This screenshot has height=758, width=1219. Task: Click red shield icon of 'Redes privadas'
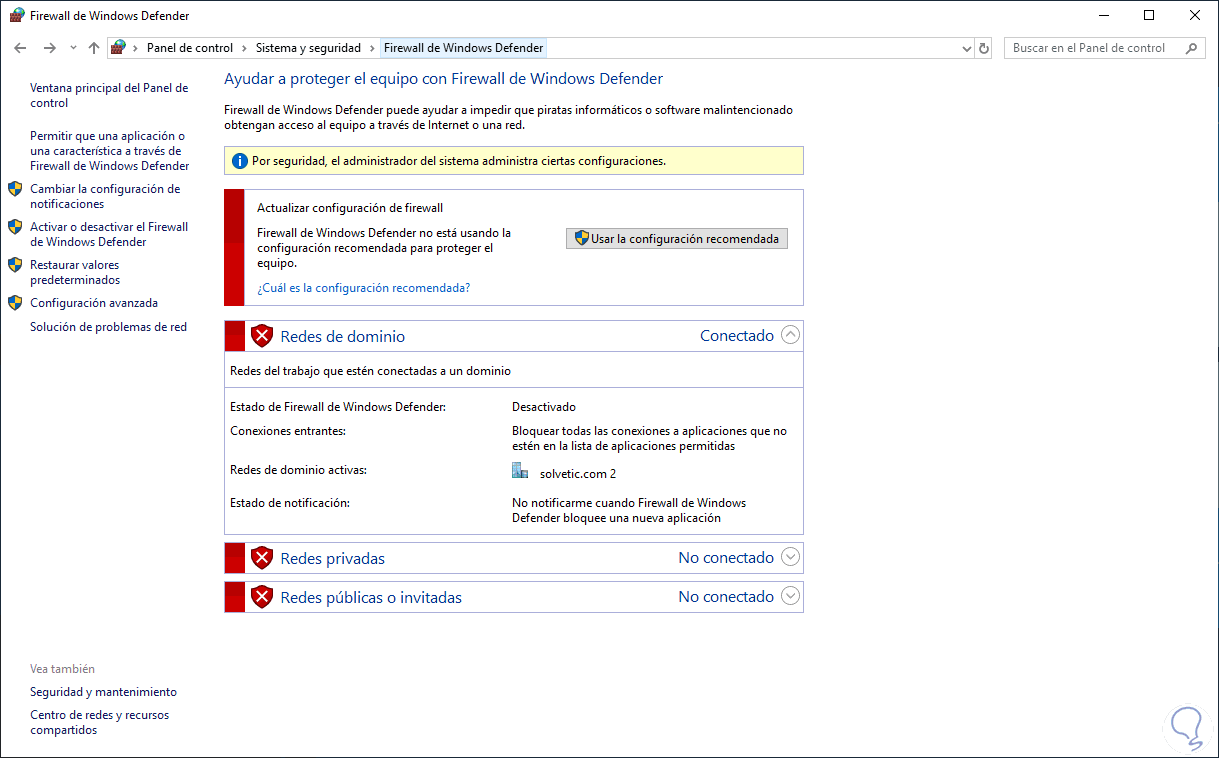coord(262,558)
